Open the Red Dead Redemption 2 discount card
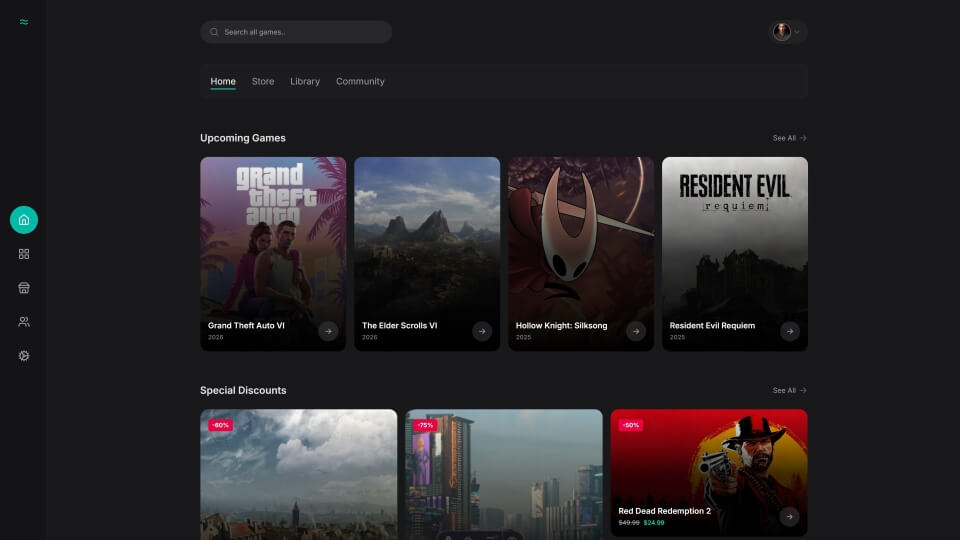This screenshot has width=960, height=540. click(709, 473)
